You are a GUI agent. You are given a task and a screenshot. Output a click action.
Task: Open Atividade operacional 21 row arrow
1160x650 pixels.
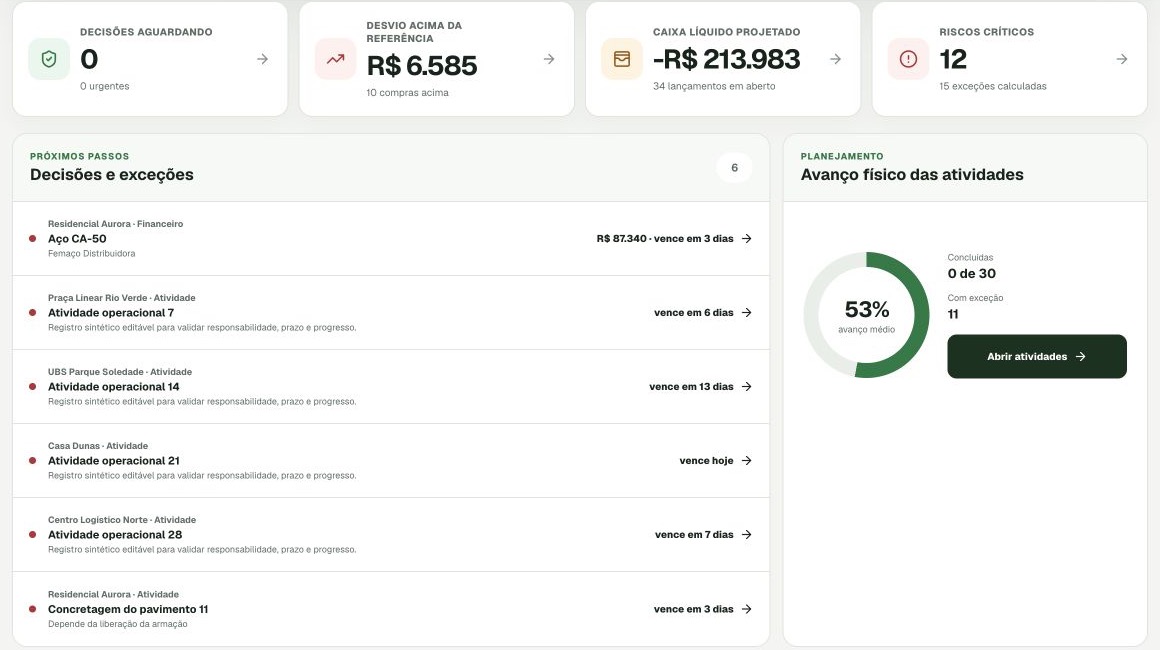(x=746, y=461)
